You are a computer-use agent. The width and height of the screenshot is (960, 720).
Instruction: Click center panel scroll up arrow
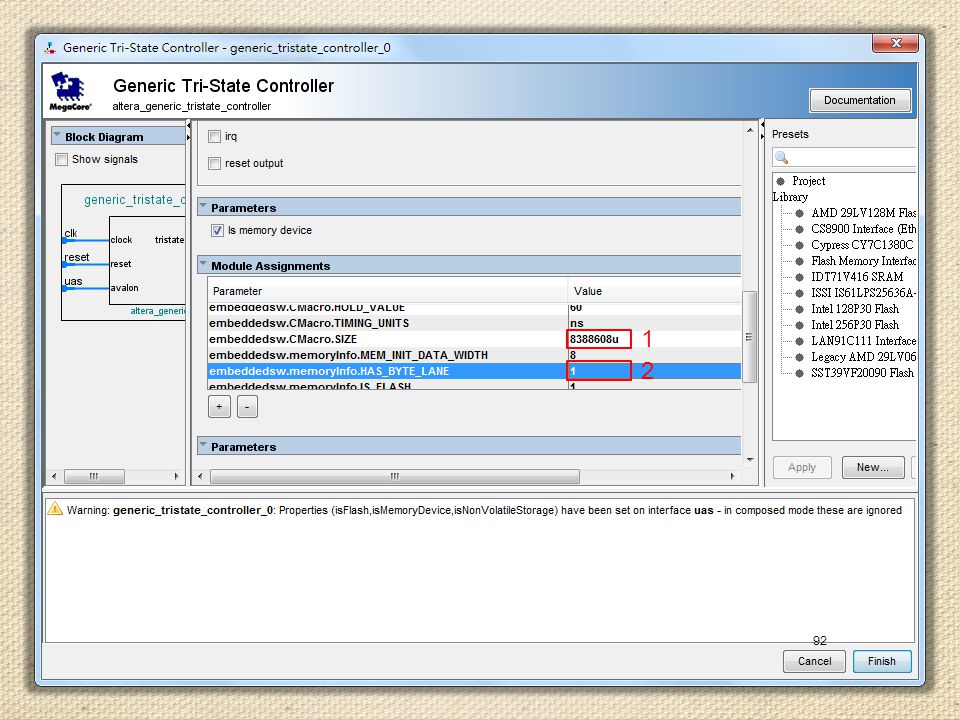click(x=750, y=130)
